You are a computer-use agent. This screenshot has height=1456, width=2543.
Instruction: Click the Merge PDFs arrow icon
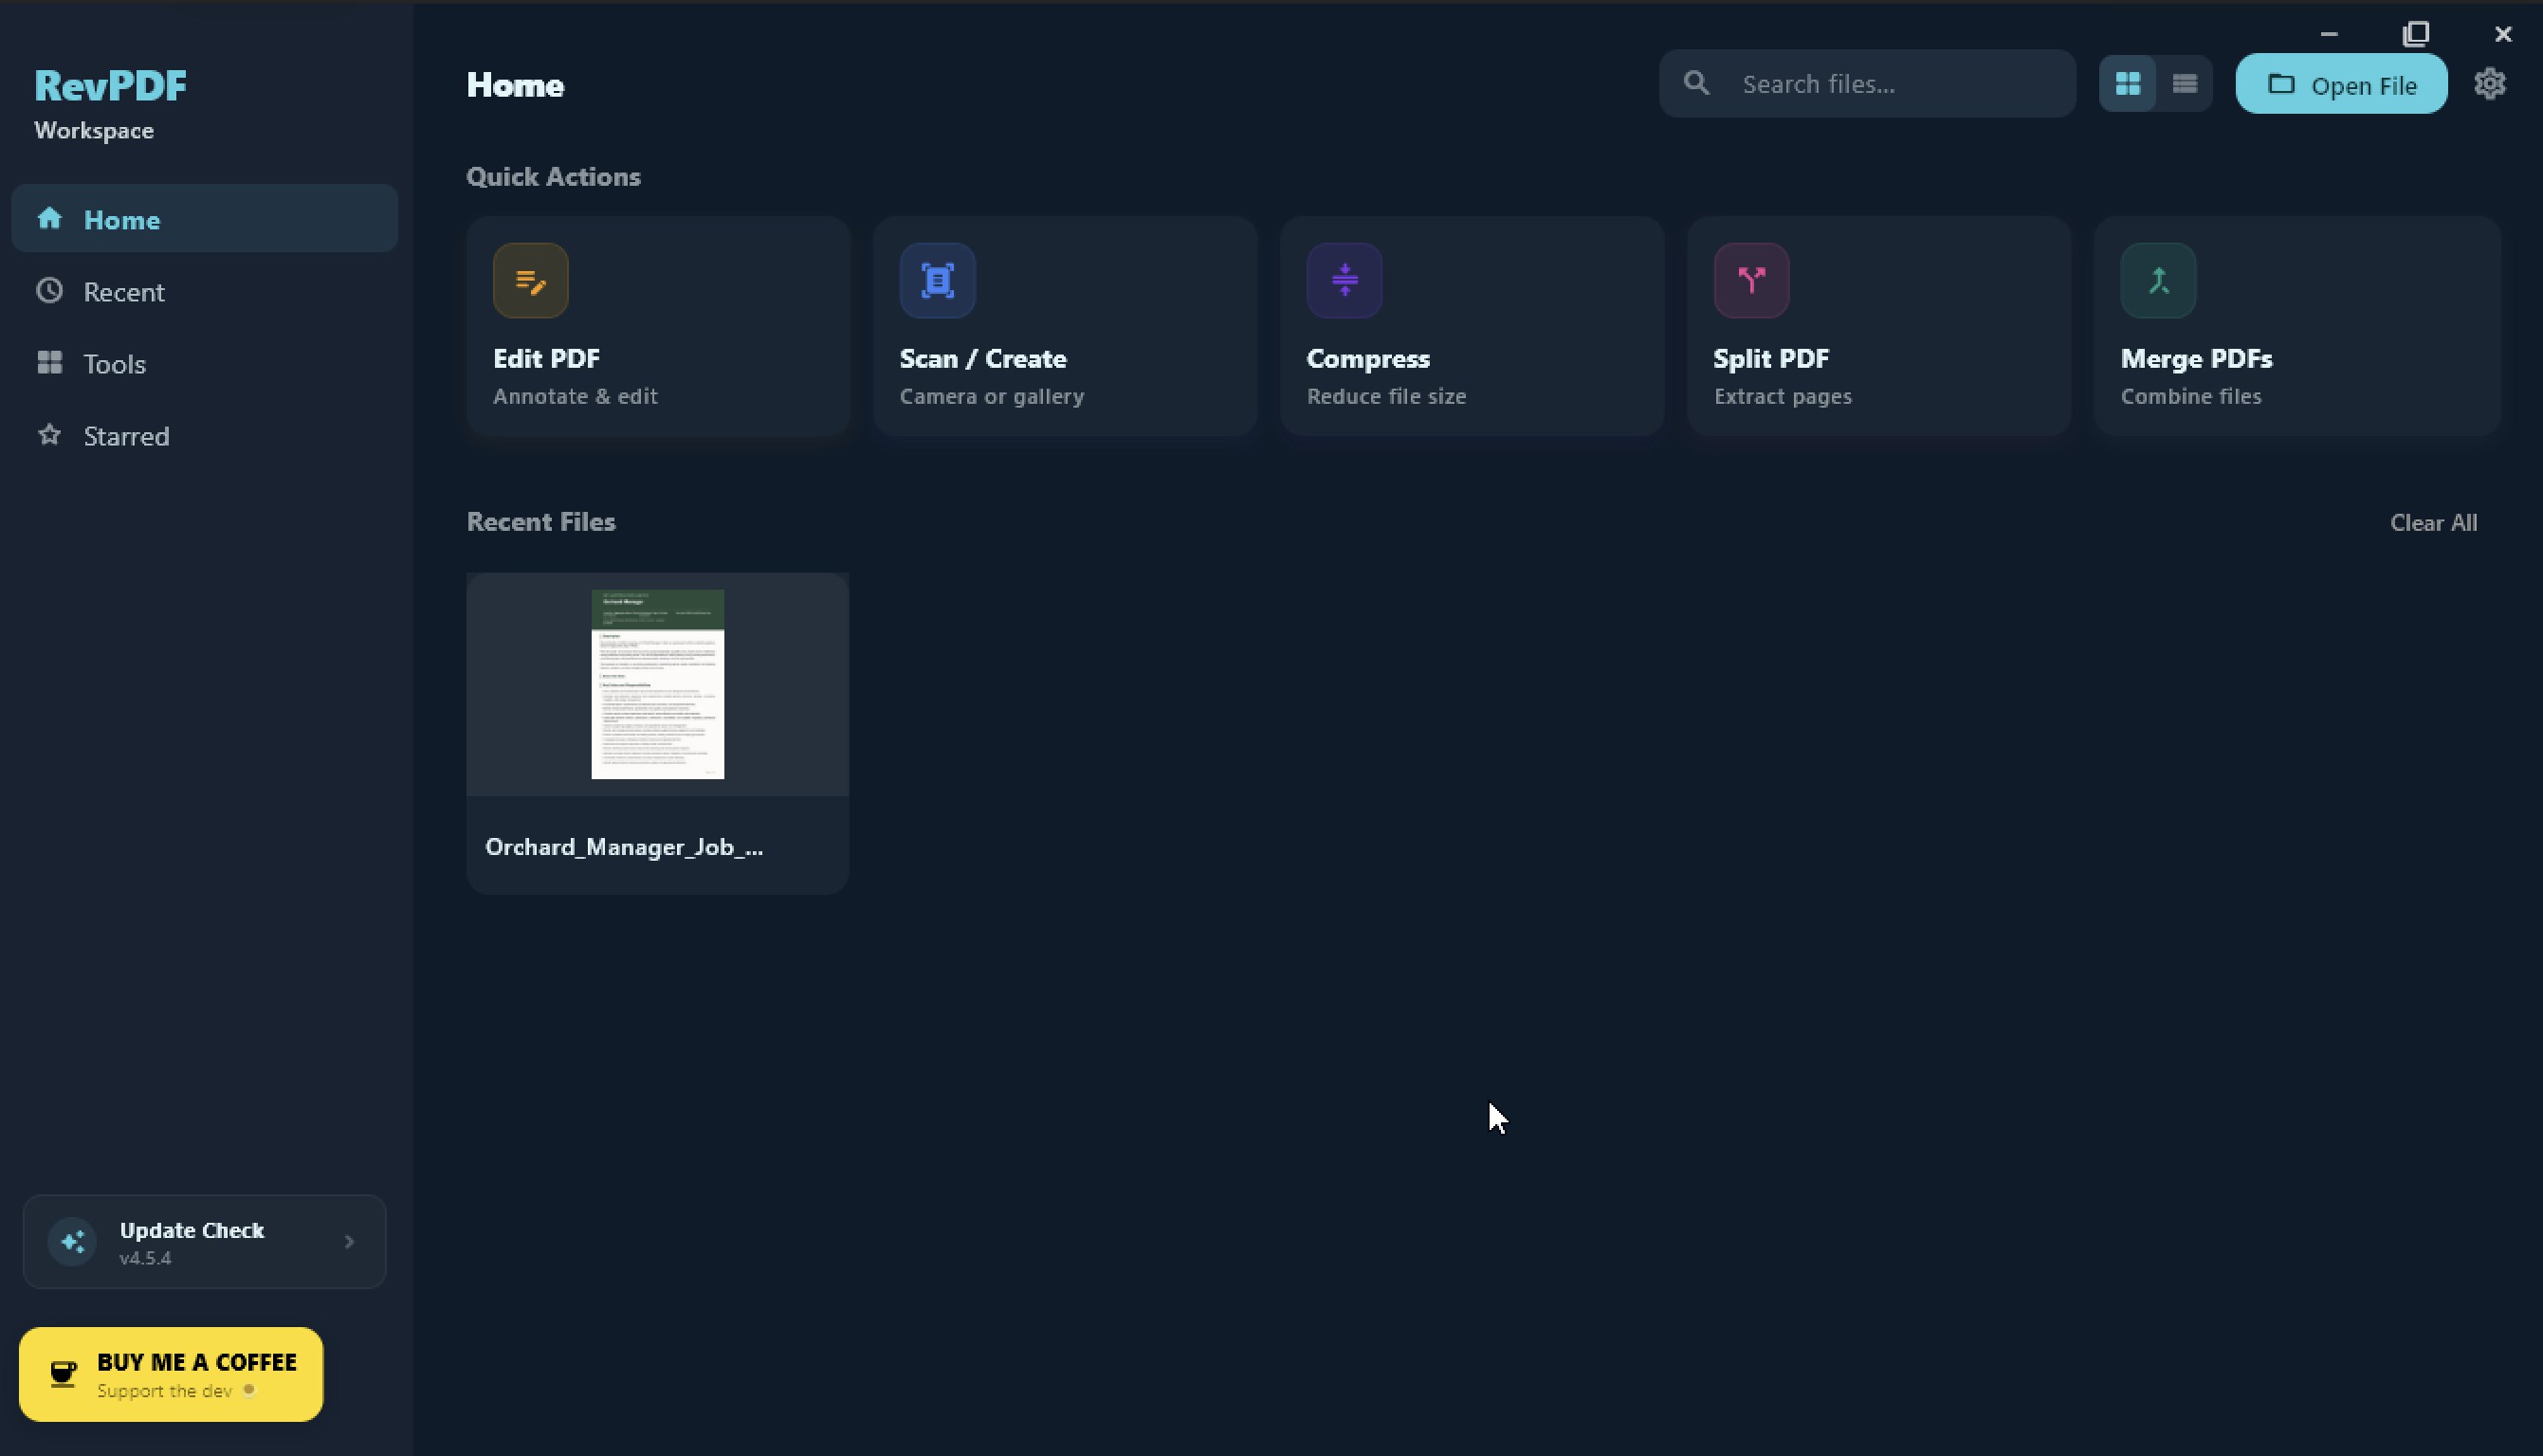point(2158,281)
